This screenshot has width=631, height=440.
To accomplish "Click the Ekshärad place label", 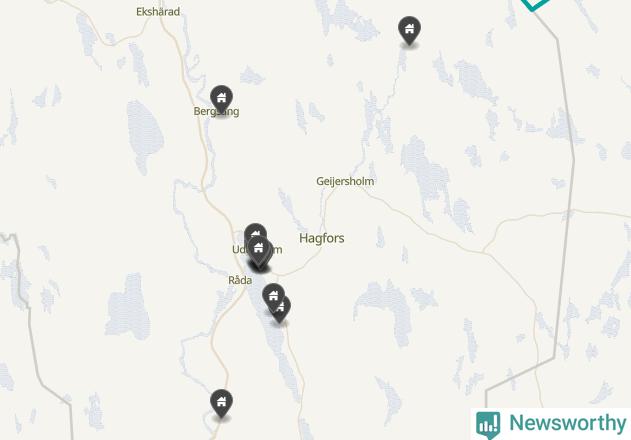I will [158, 12].
